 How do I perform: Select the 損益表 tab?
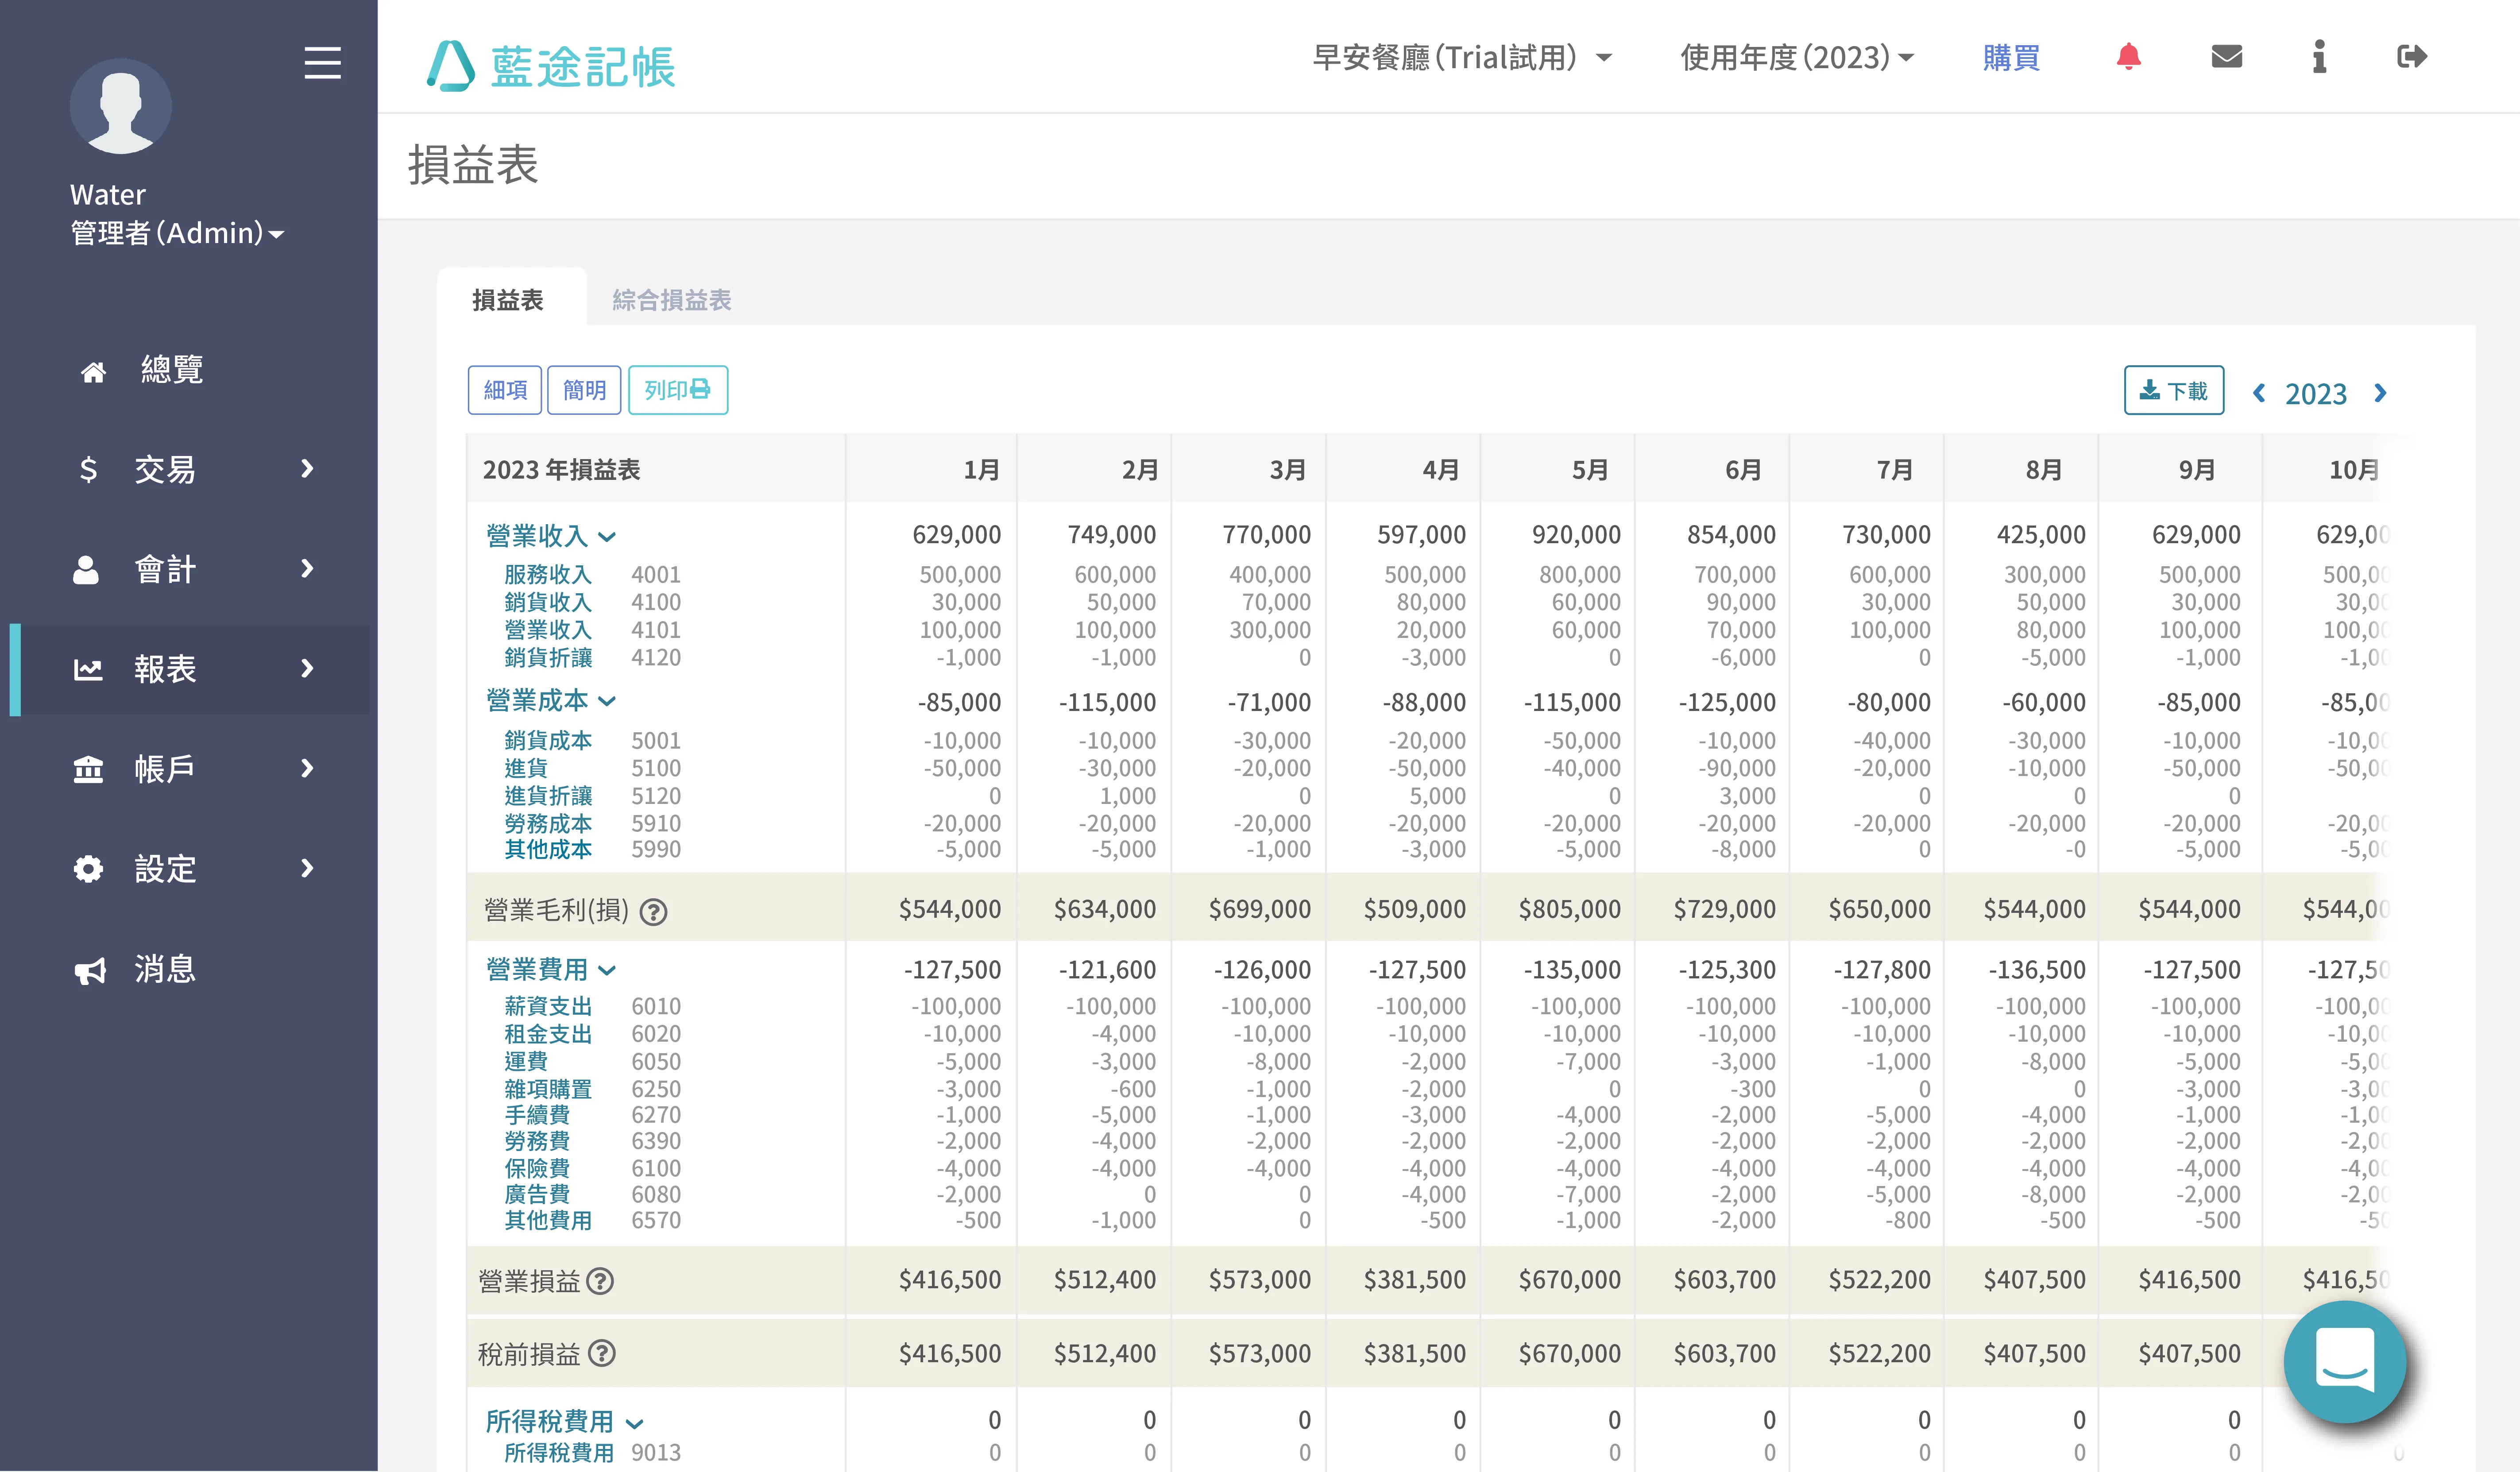508,300
